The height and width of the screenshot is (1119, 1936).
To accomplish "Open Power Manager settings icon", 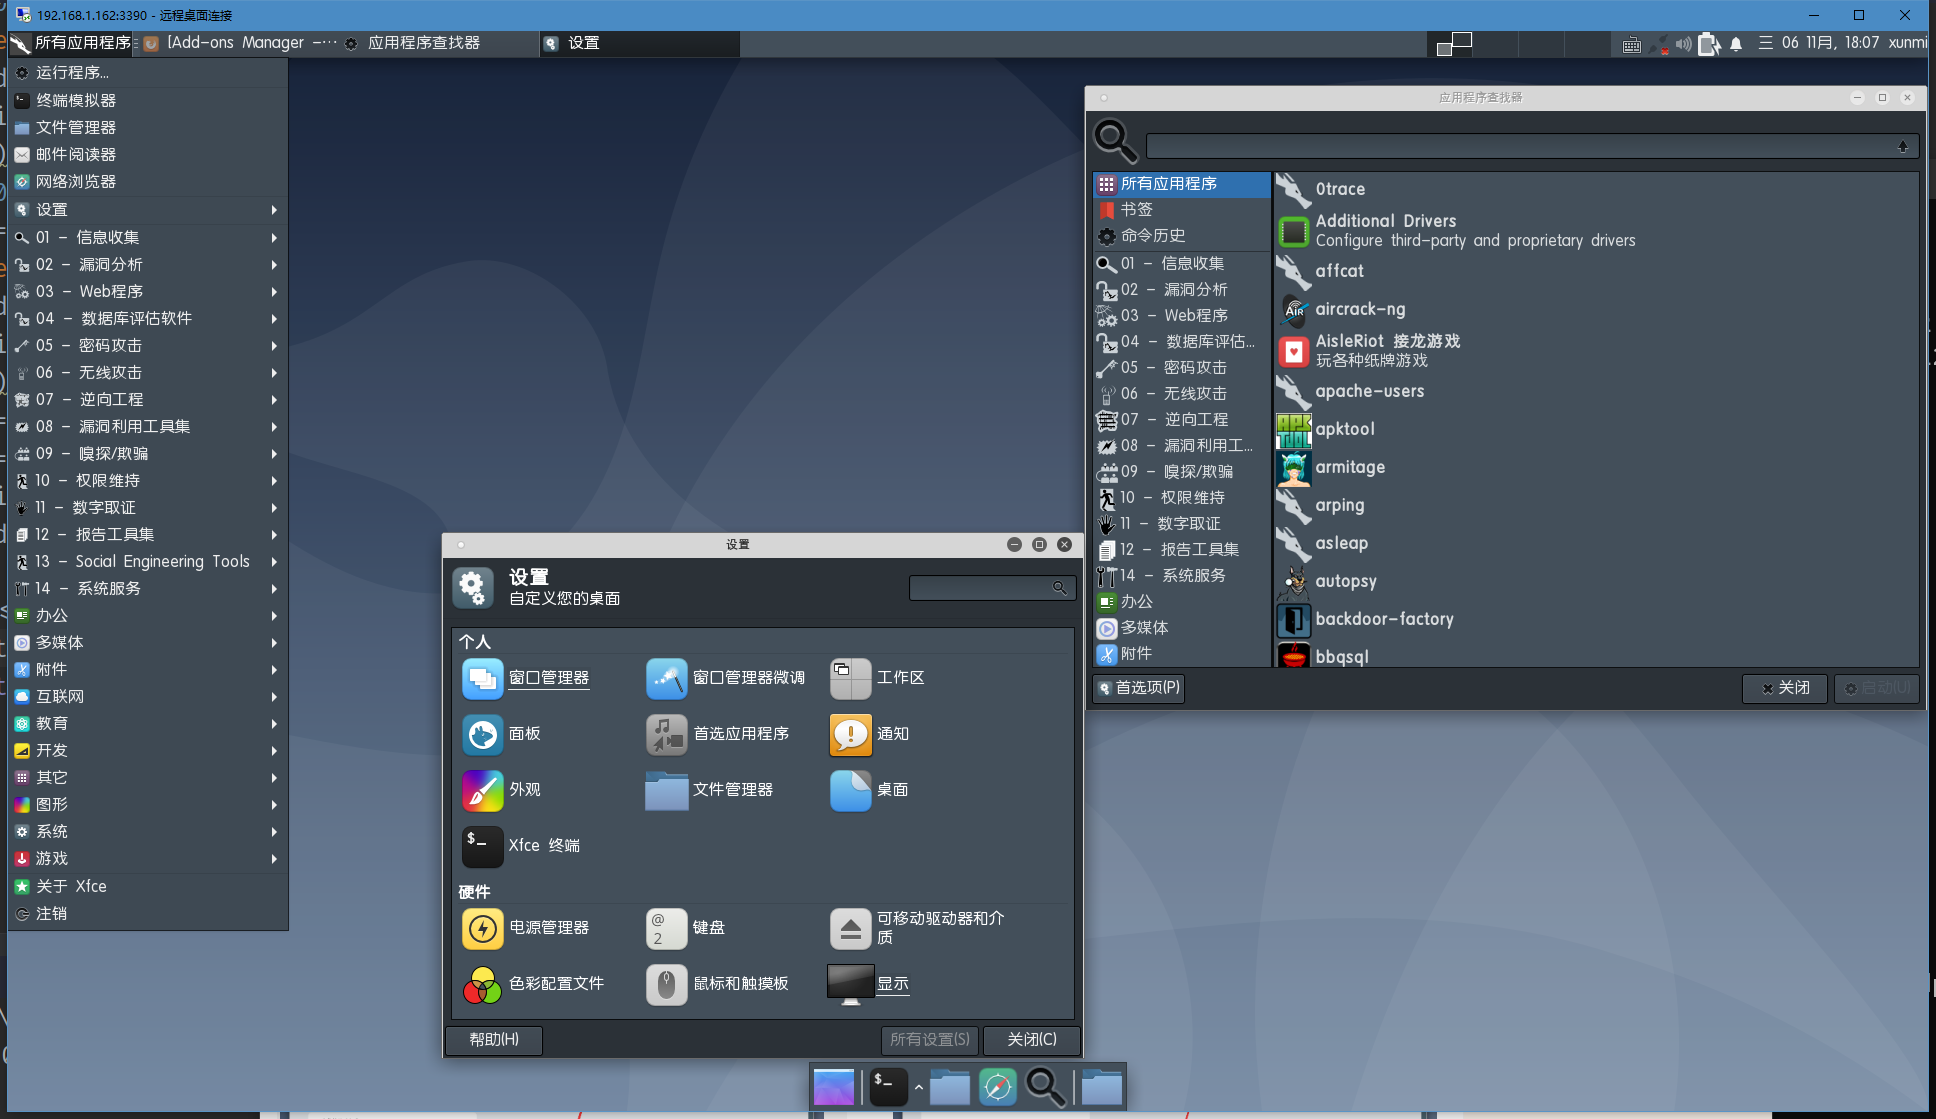I will 482,929.
